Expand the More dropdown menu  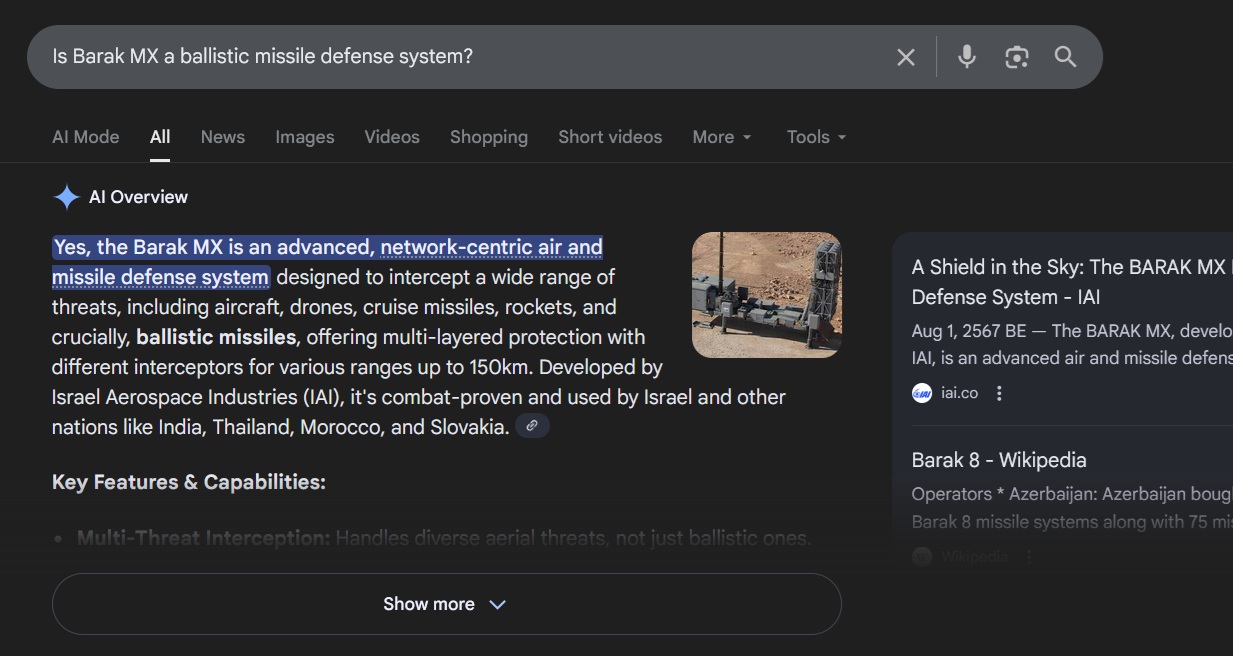722,137
